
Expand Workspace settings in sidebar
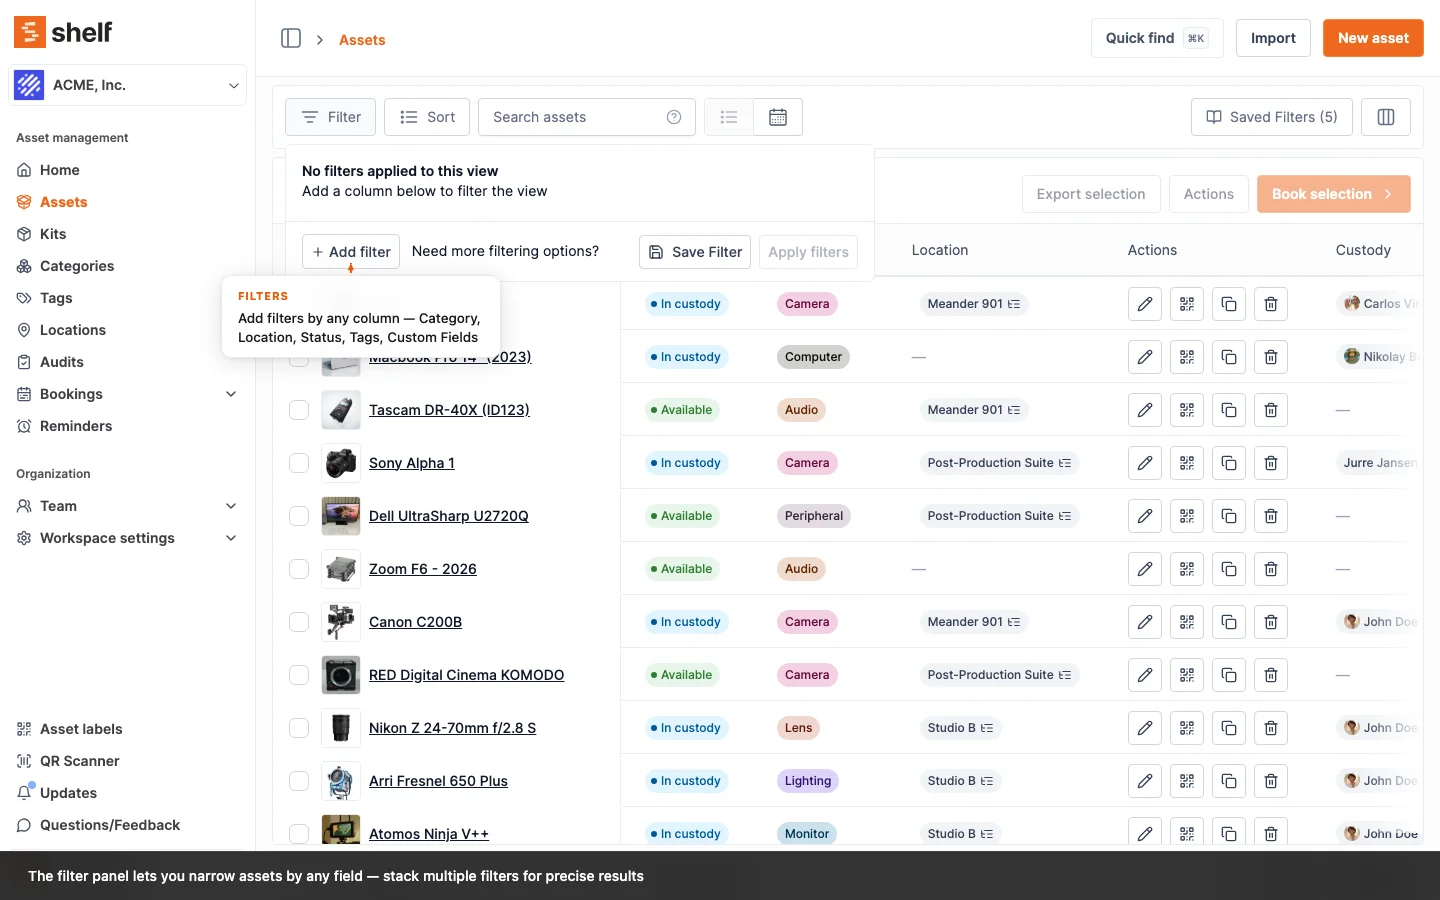(231, 538)
